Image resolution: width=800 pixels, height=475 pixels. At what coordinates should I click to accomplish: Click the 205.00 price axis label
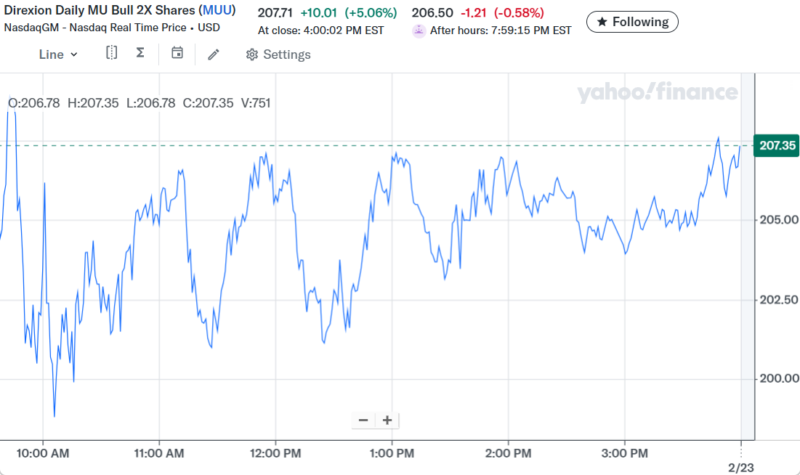(778, 220)
